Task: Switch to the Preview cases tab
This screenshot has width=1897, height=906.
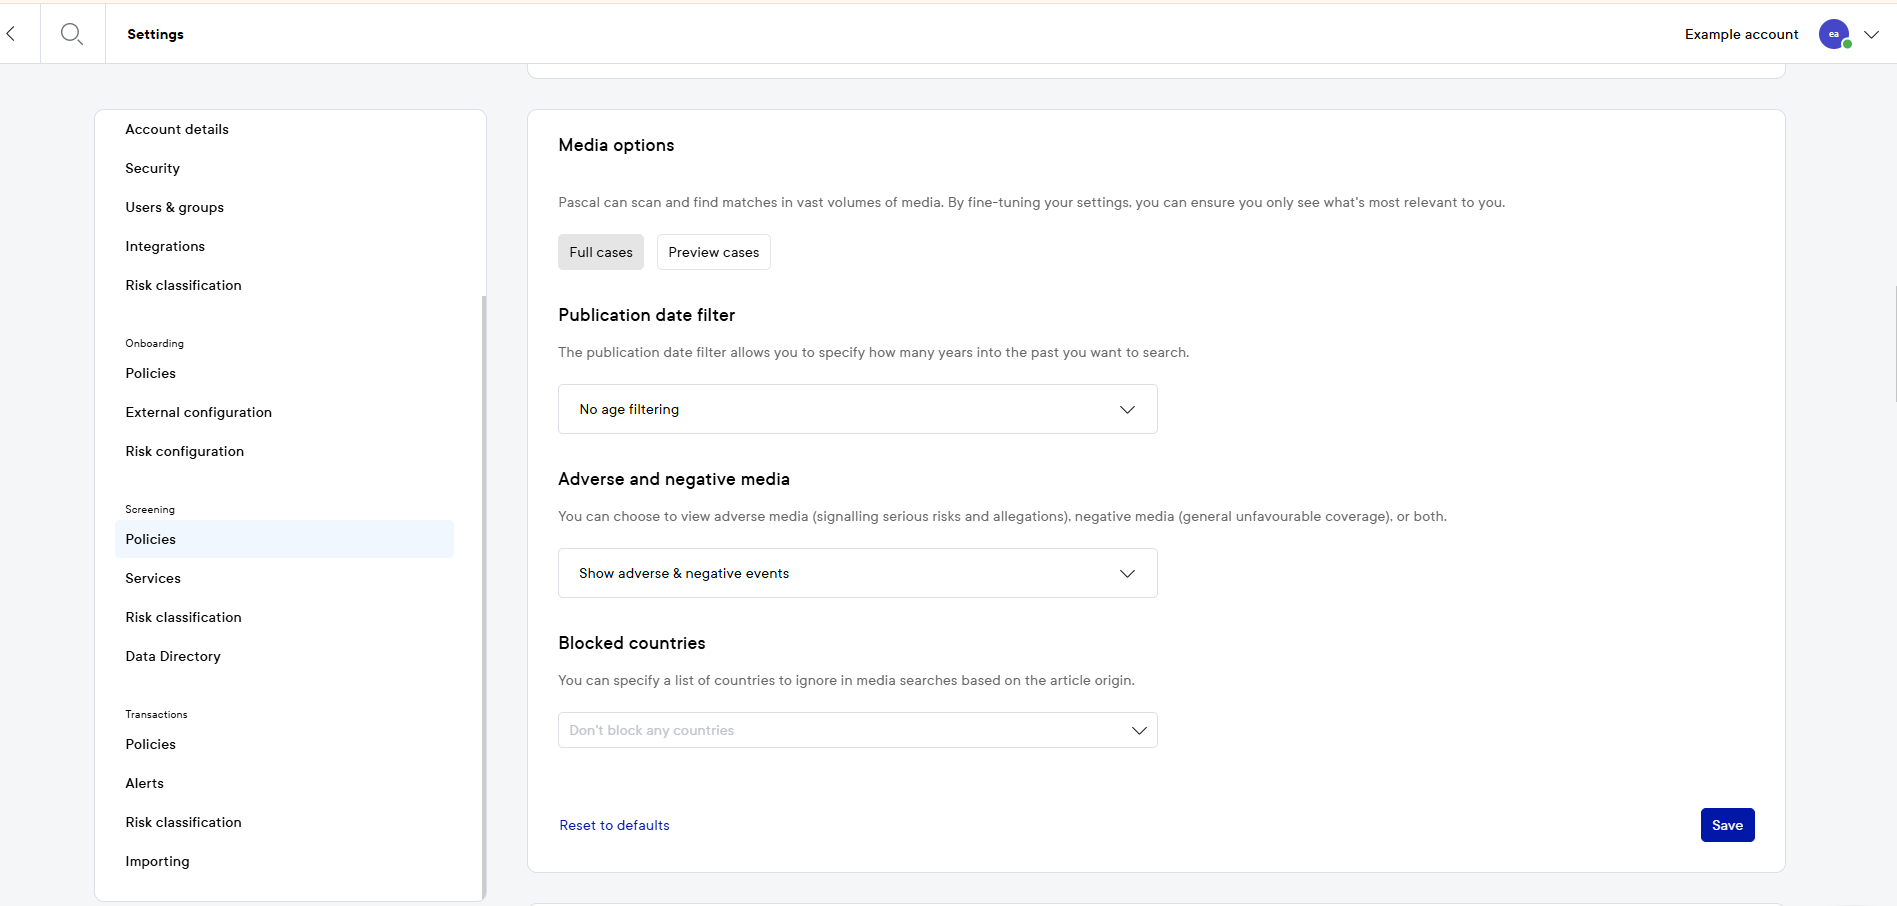Action: tap(714, 252)
